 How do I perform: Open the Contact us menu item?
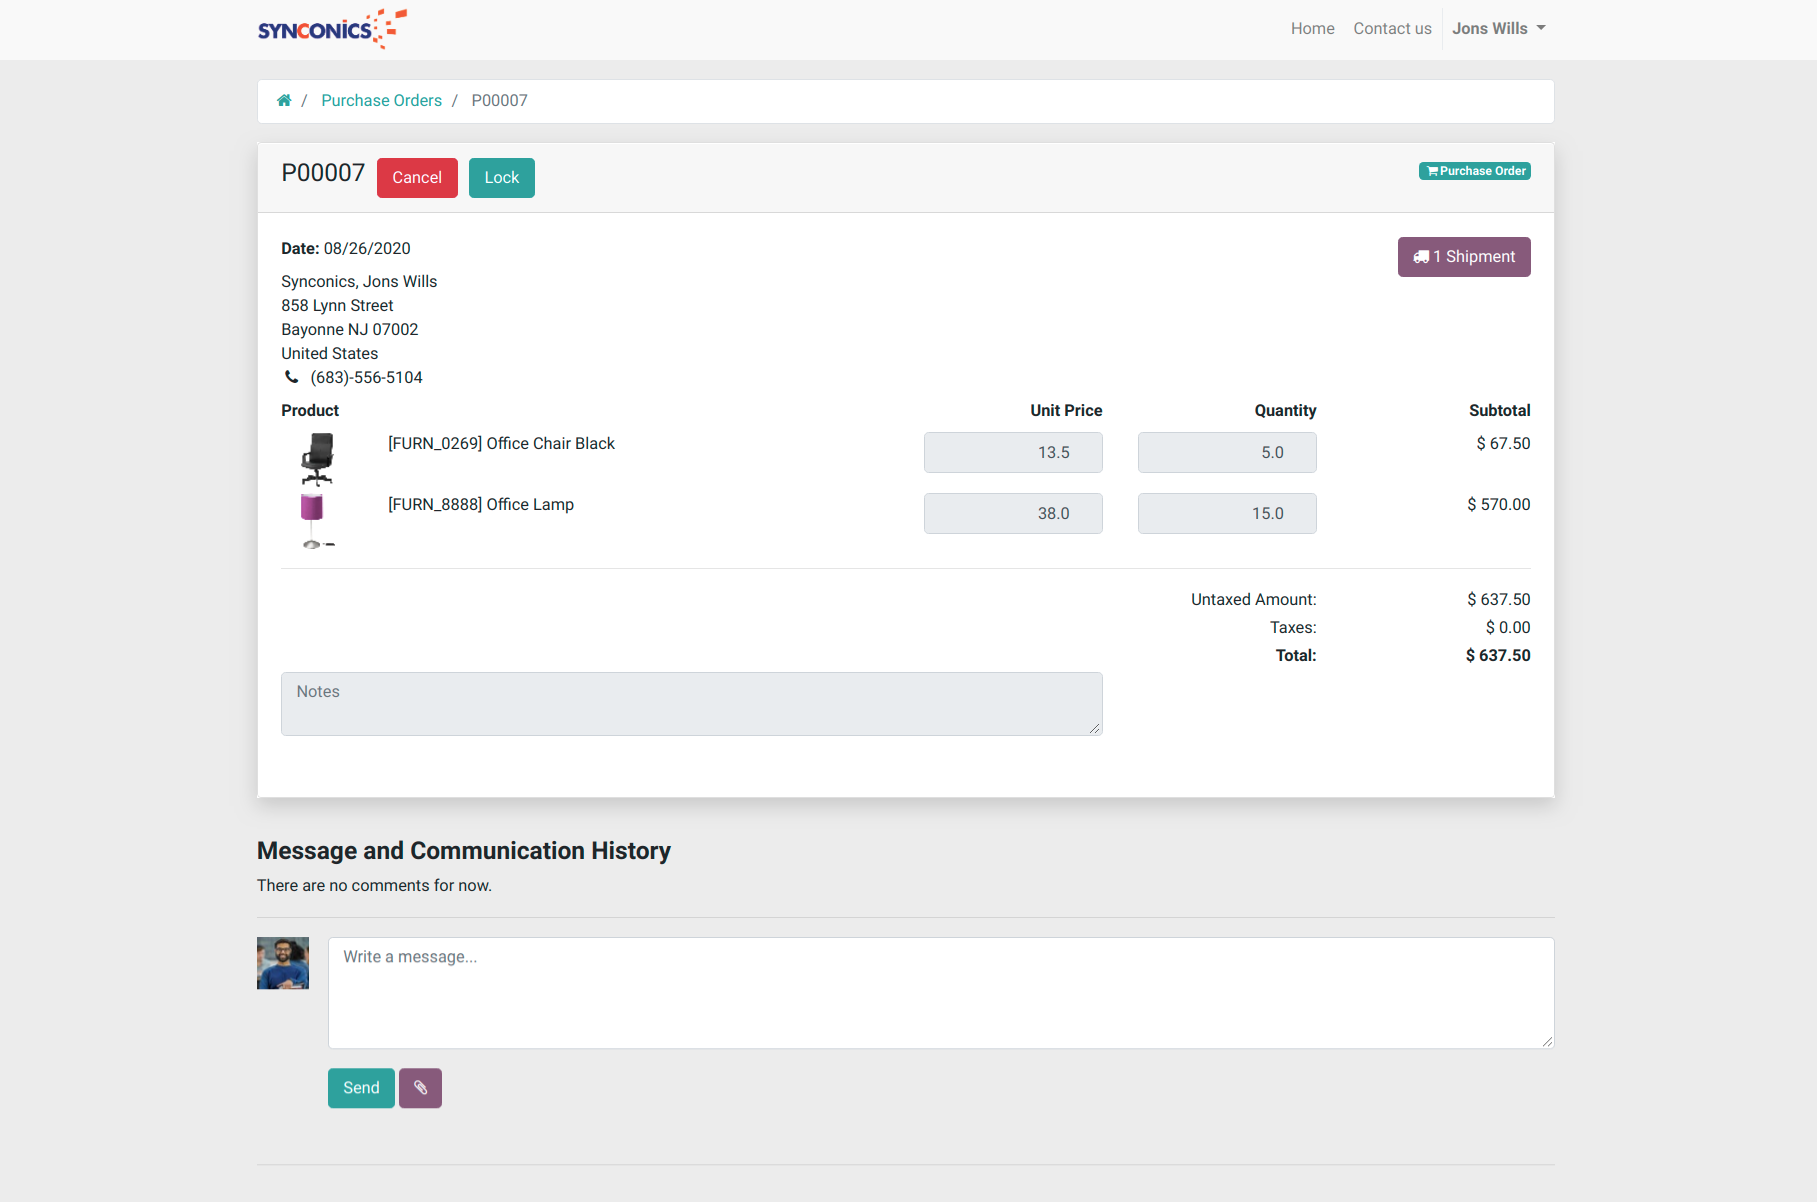1392,29
